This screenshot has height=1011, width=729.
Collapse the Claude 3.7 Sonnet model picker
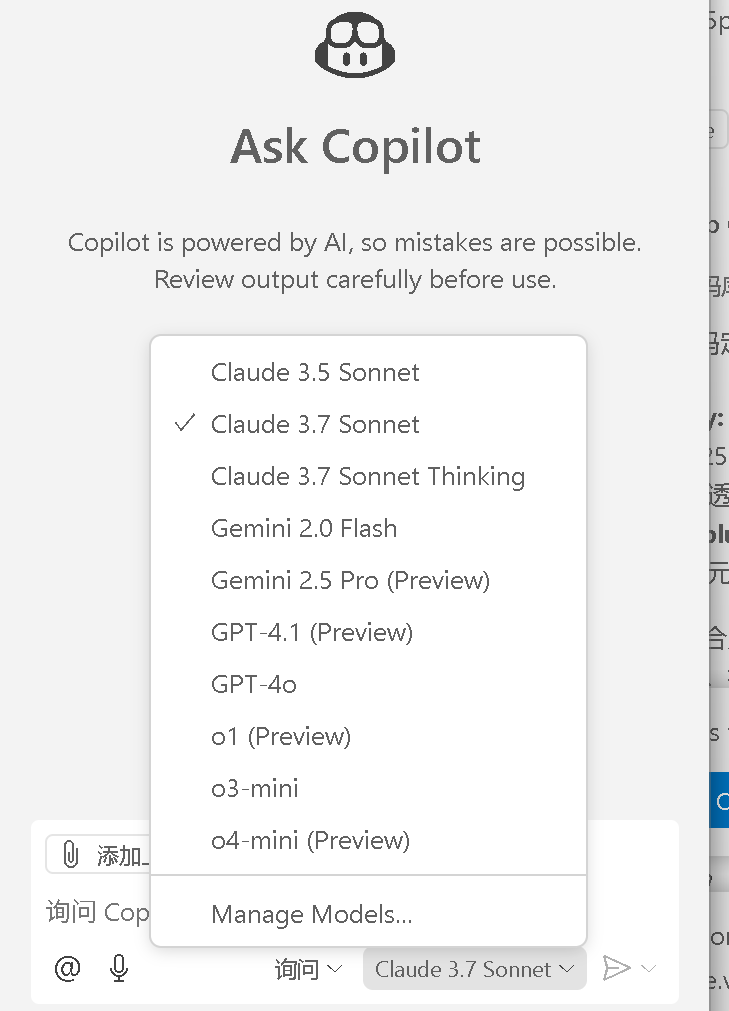coord(474,969)
